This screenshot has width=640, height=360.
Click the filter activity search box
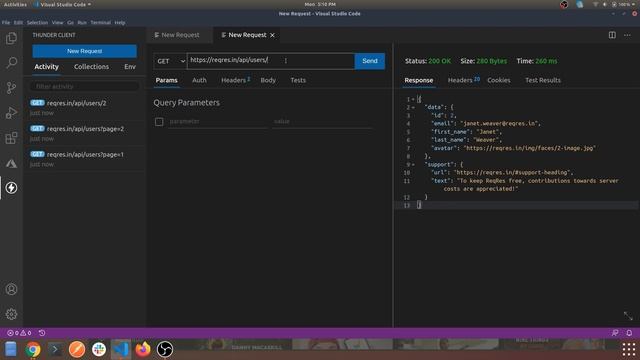point(85,87)
